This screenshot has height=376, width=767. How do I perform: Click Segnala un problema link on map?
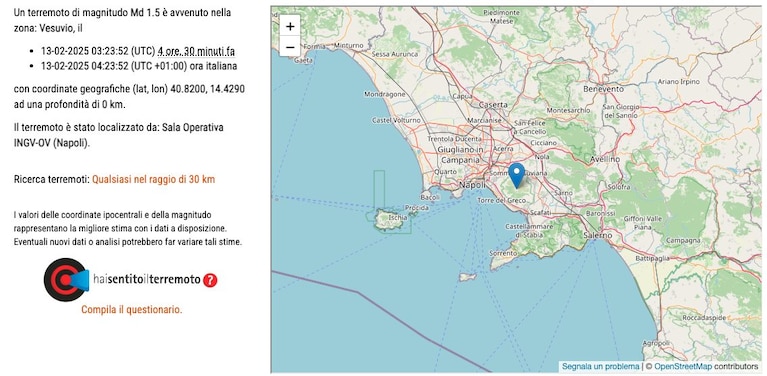(x=600, y=366)
